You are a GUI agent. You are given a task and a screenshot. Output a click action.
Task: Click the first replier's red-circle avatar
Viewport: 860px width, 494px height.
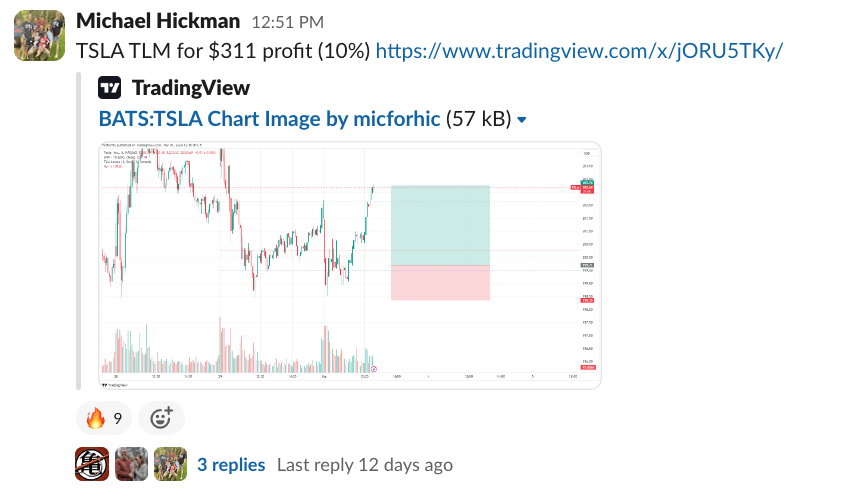pos(92,464)
